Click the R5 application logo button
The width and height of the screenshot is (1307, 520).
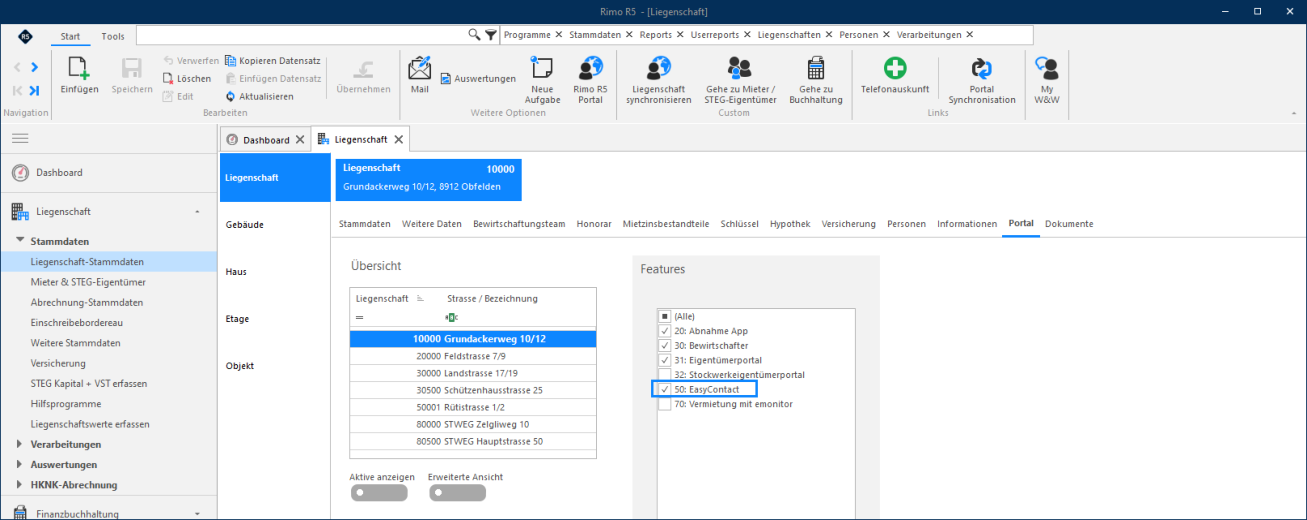pyautogui.click(x=25, y=36)
